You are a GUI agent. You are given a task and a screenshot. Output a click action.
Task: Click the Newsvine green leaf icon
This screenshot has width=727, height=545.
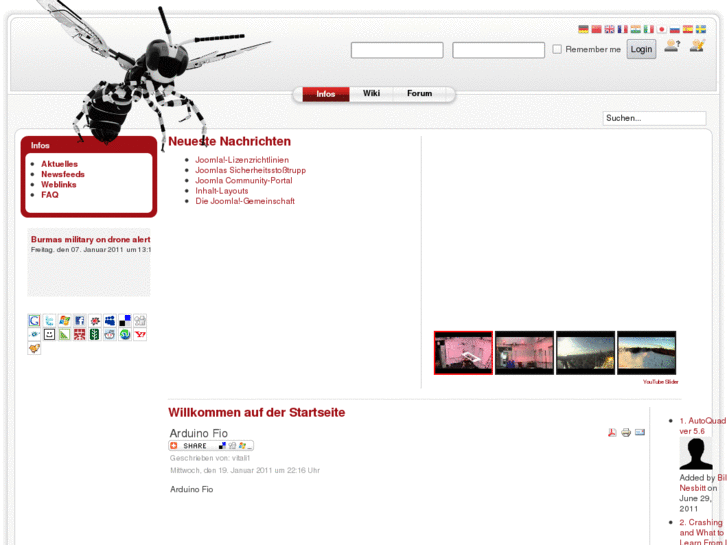pos(95,334)
